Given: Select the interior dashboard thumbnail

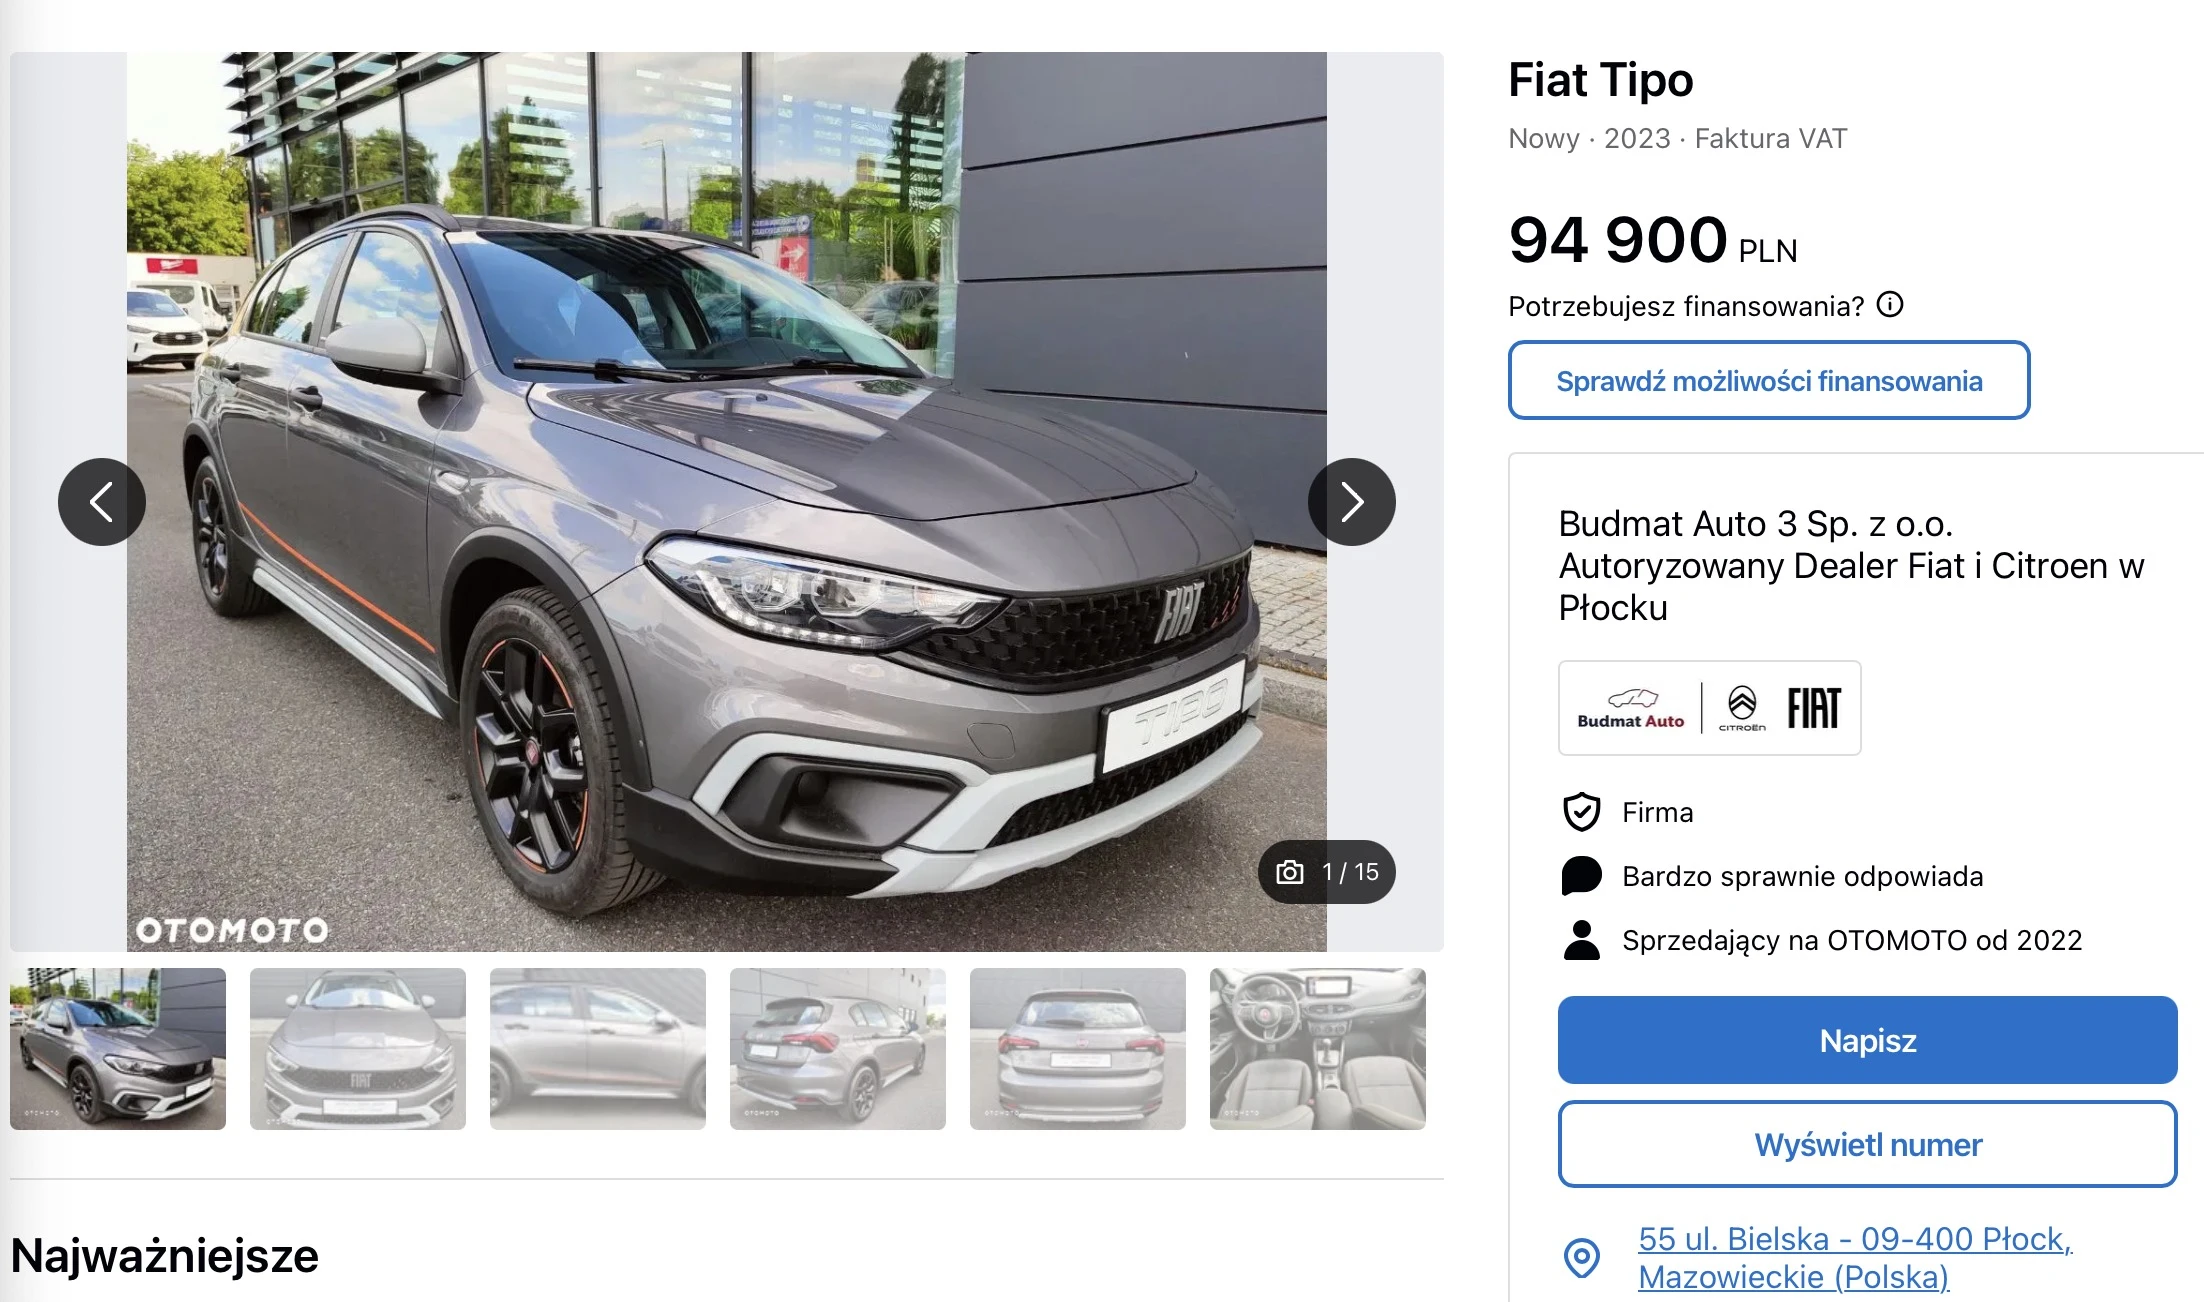Looking at the screenshot, I should [1318, 1049].
